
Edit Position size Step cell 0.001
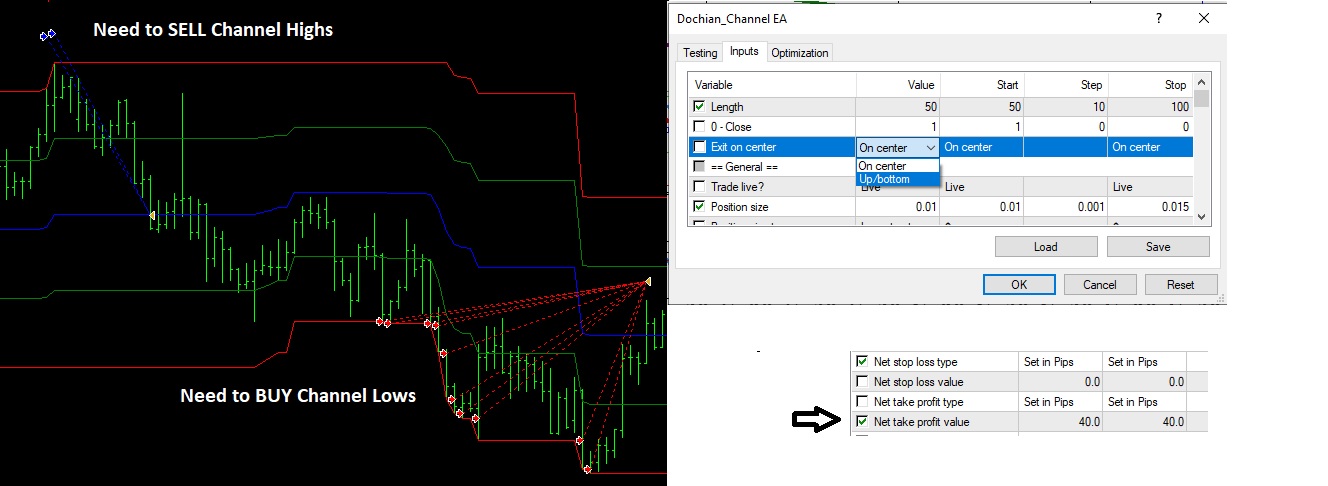click(1066, 207)
